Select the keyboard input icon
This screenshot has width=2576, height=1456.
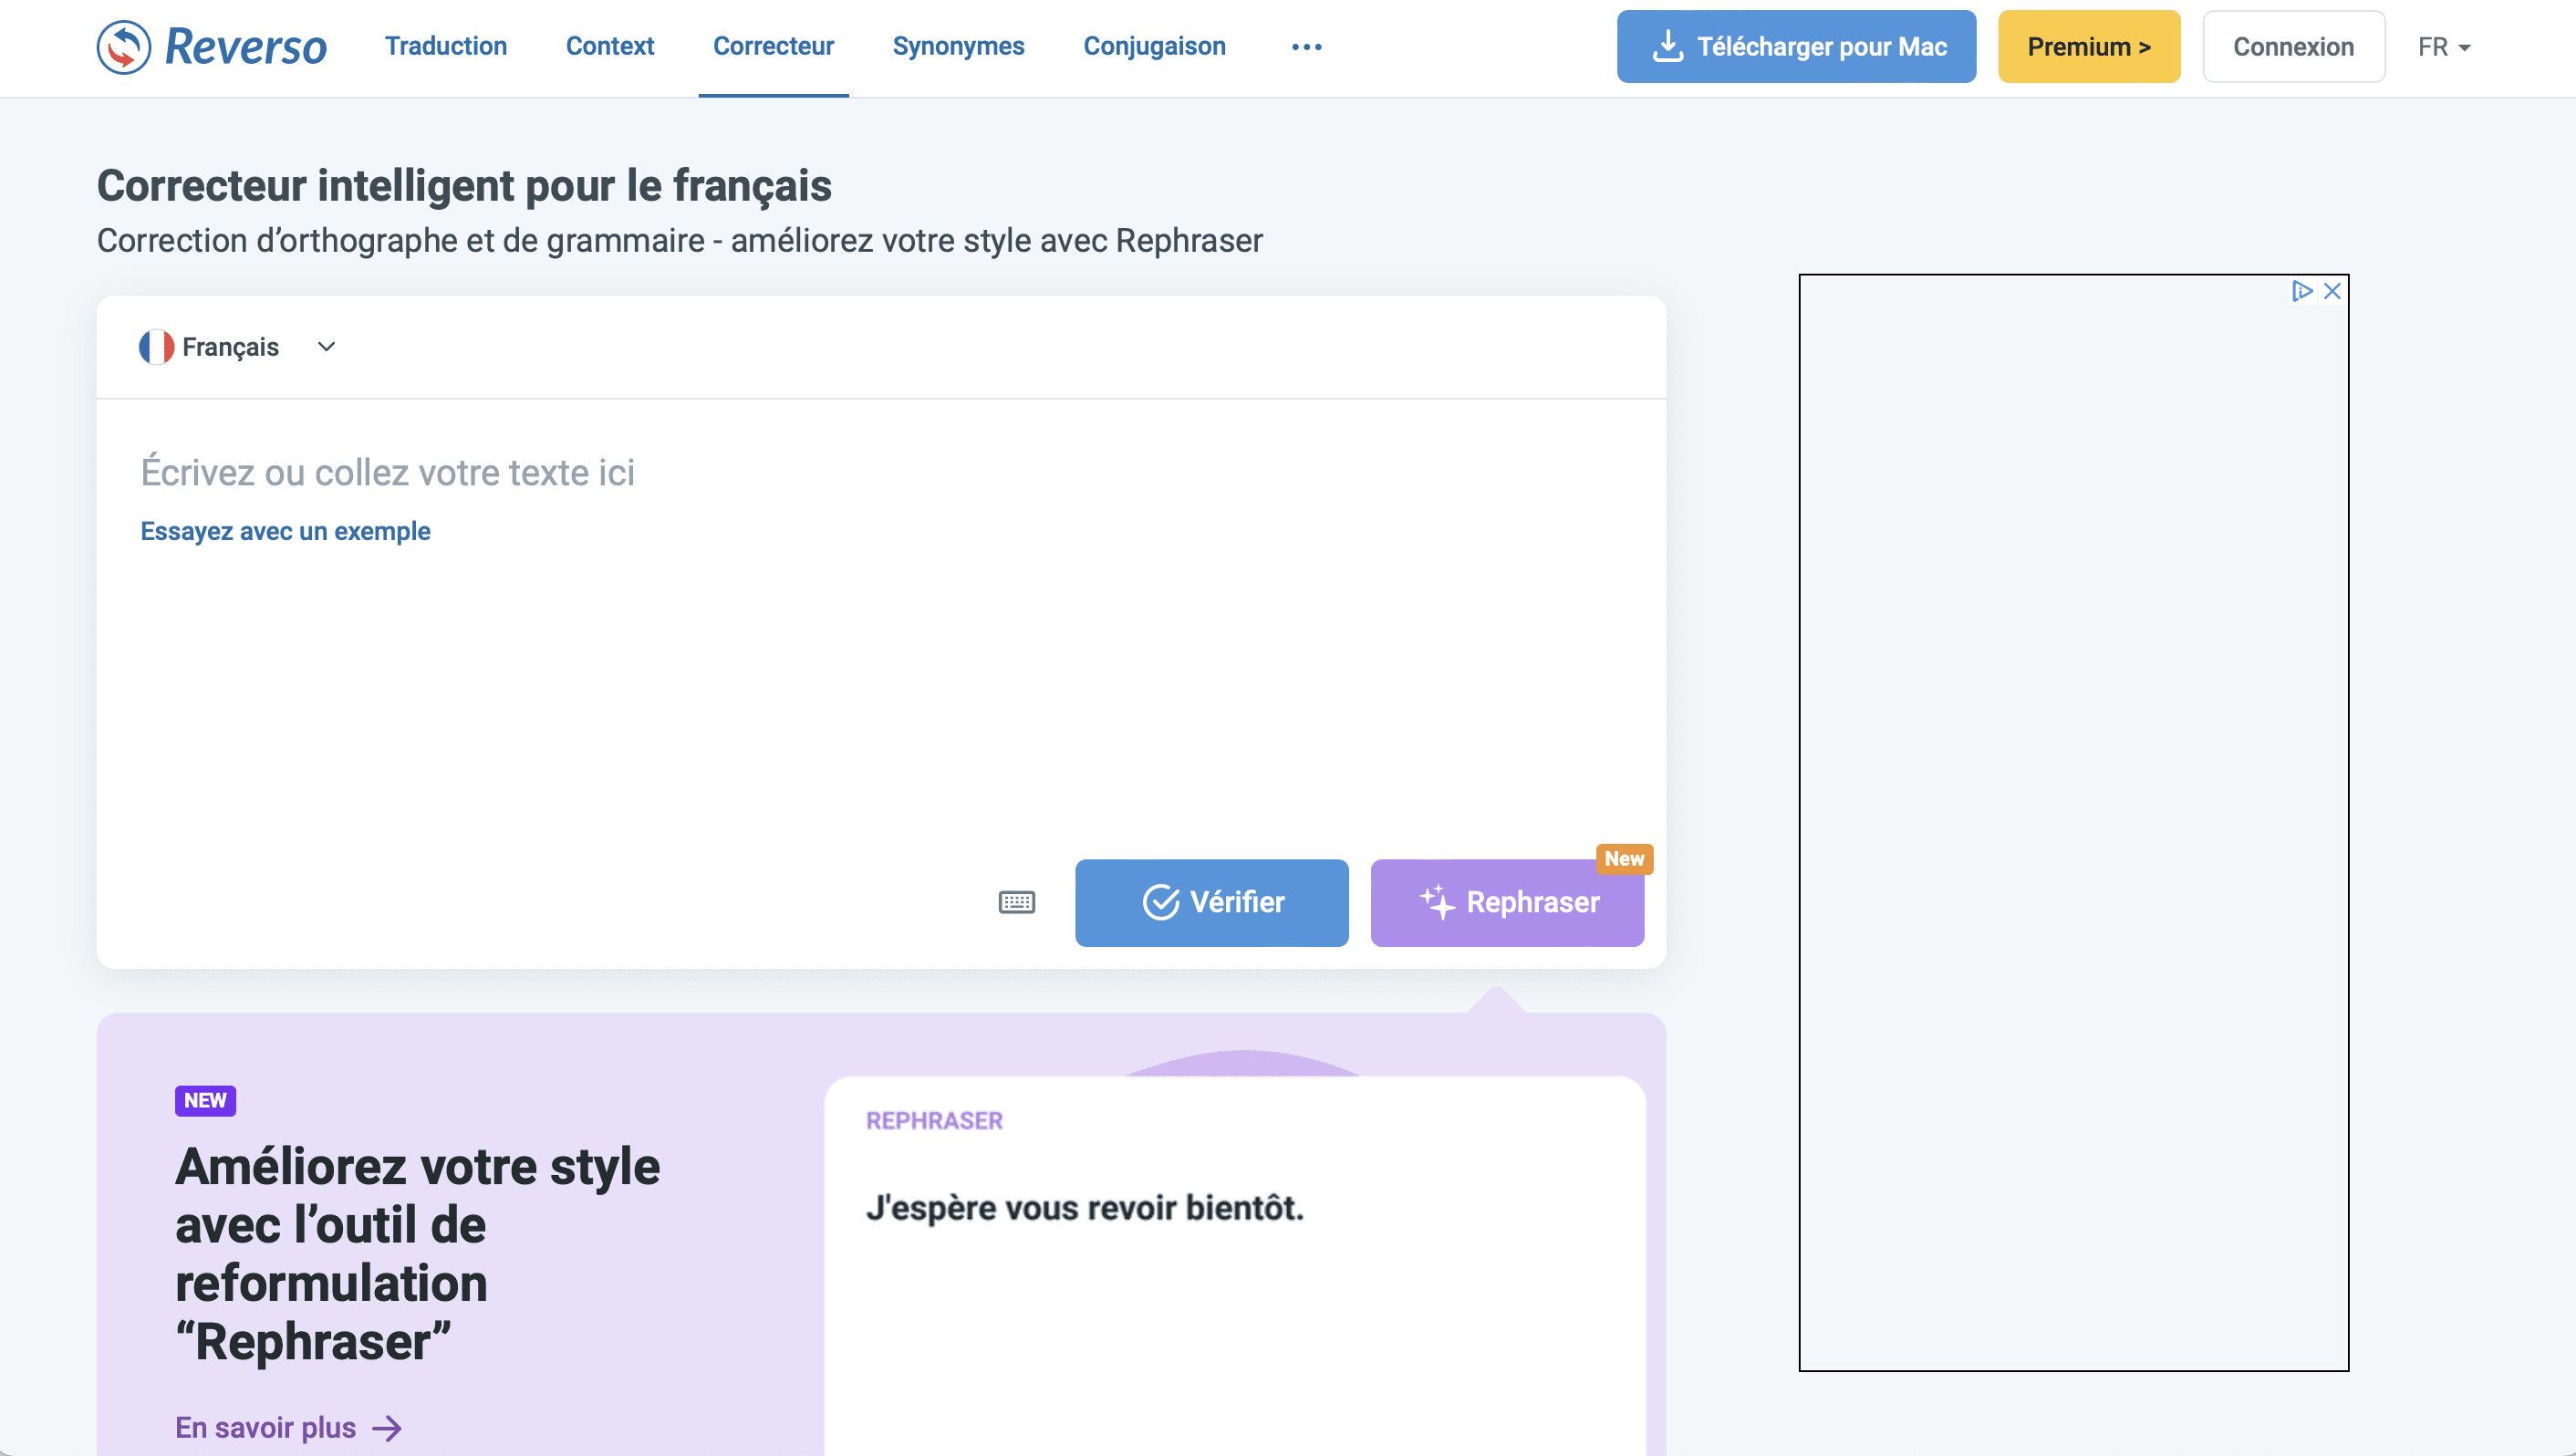pyautogui.click(x=1017, y=902)
